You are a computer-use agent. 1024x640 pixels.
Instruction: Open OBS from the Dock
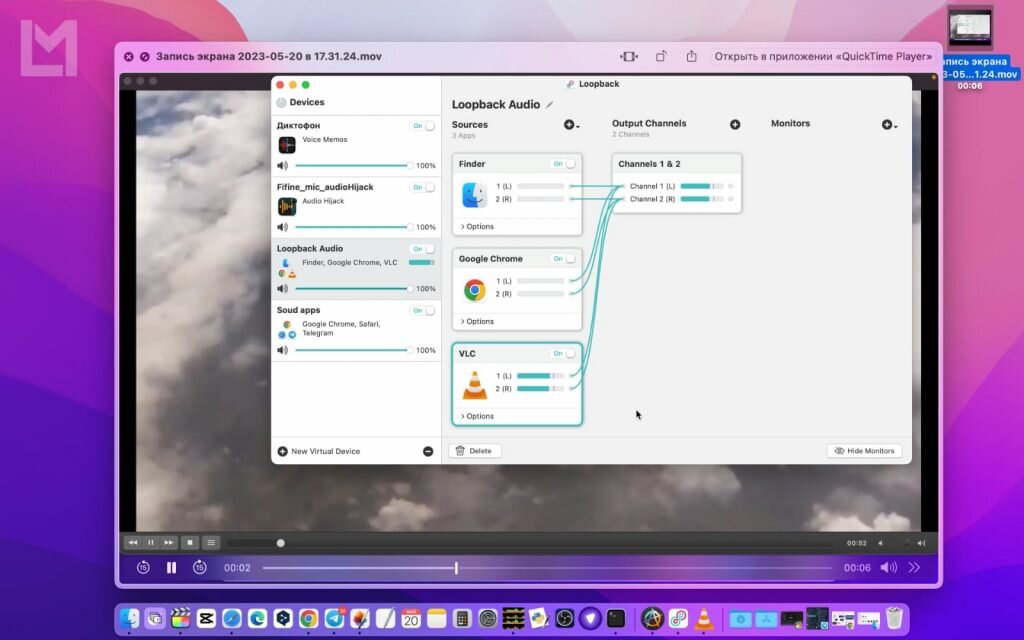click(x=564, y=618)
